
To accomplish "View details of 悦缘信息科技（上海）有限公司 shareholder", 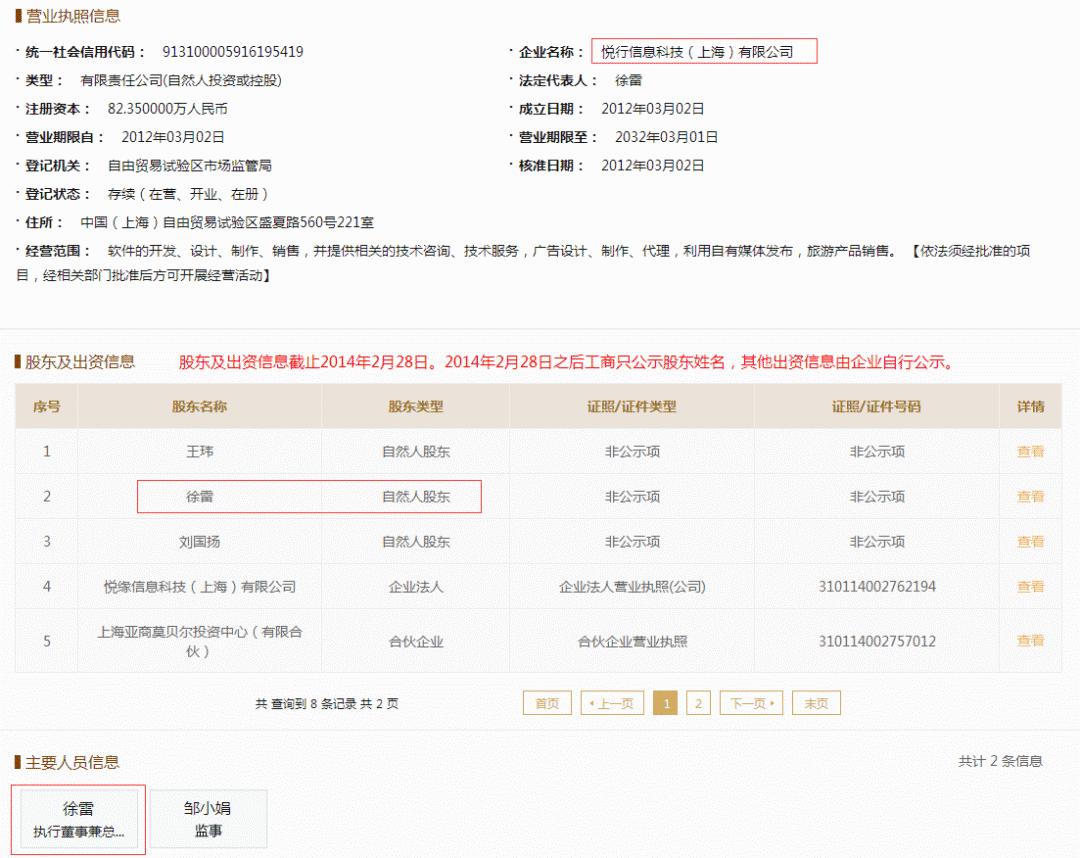I will pyautogui.click(x=1030, y=588).
